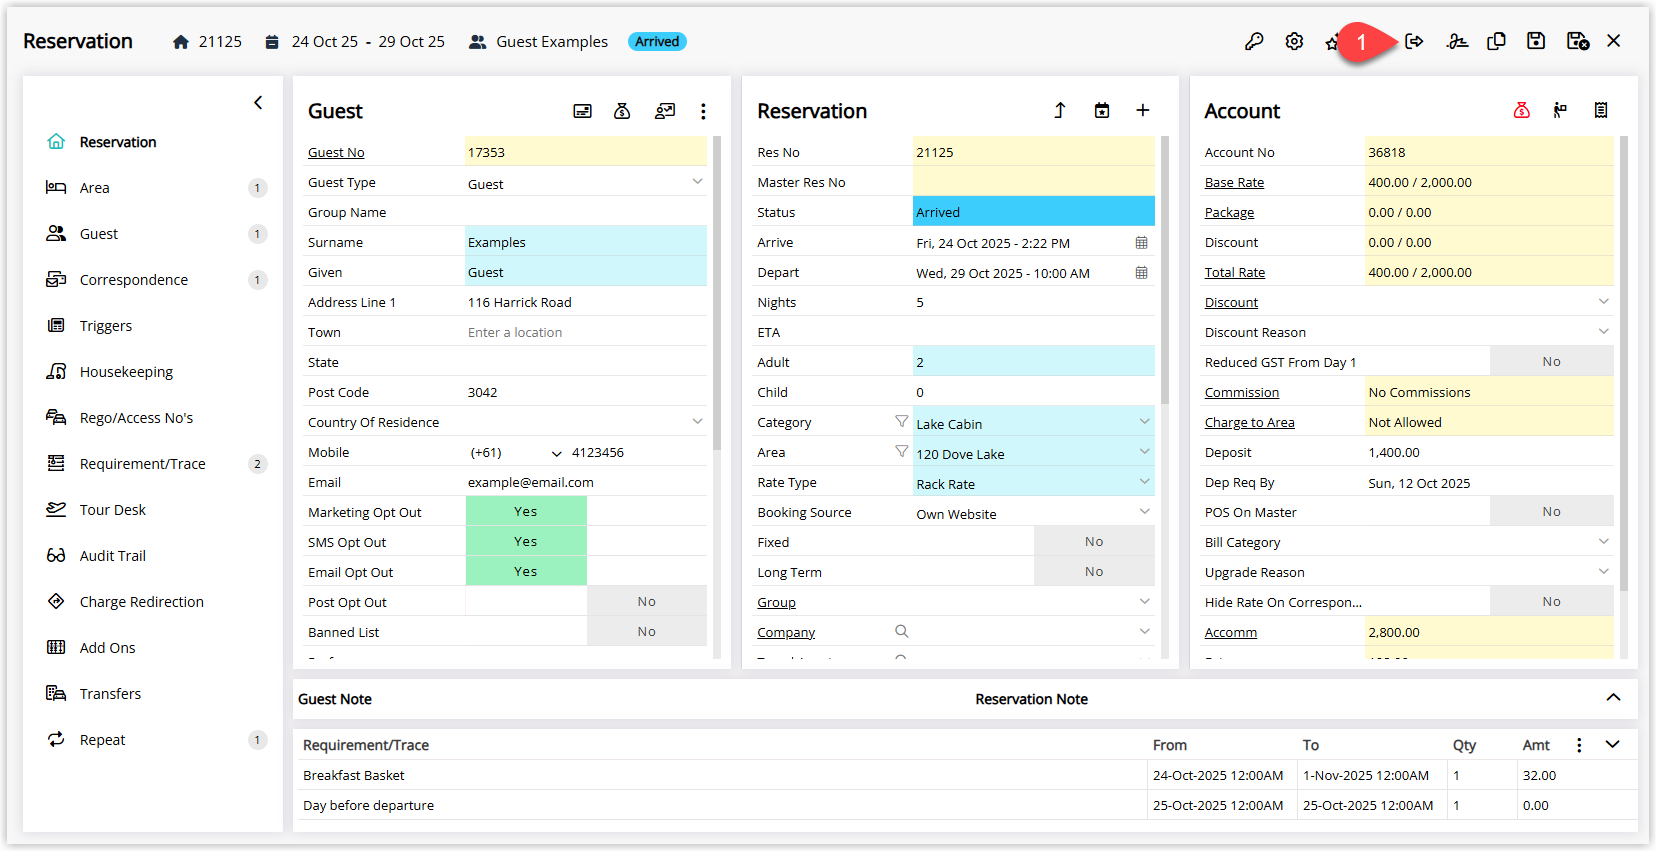Toggle Email Opt Out switch
The image size is (1657, 852).
click(526, 571)
